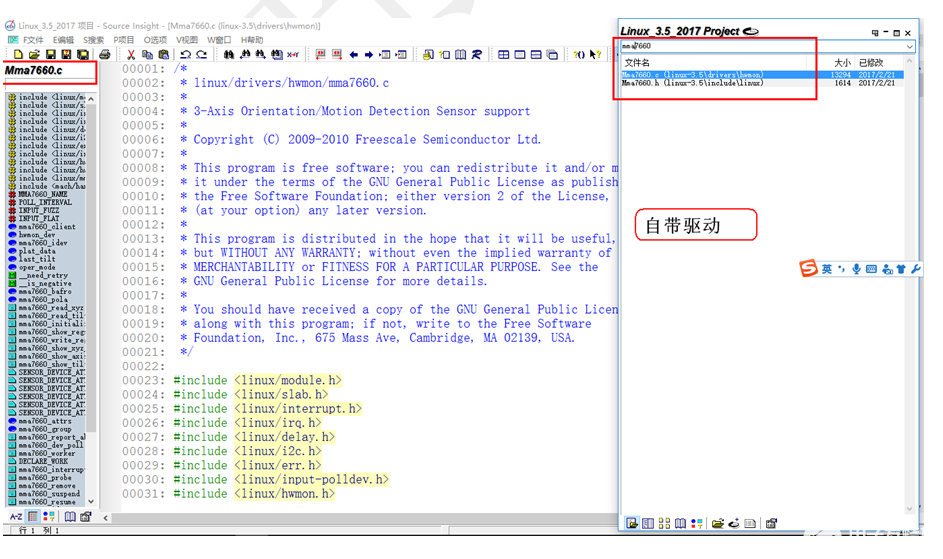The width and height of the screenshot is (943, 559).
Task: Click the colored symbol-type filter icon in symbol panel
Action: [x=49, y=516]
